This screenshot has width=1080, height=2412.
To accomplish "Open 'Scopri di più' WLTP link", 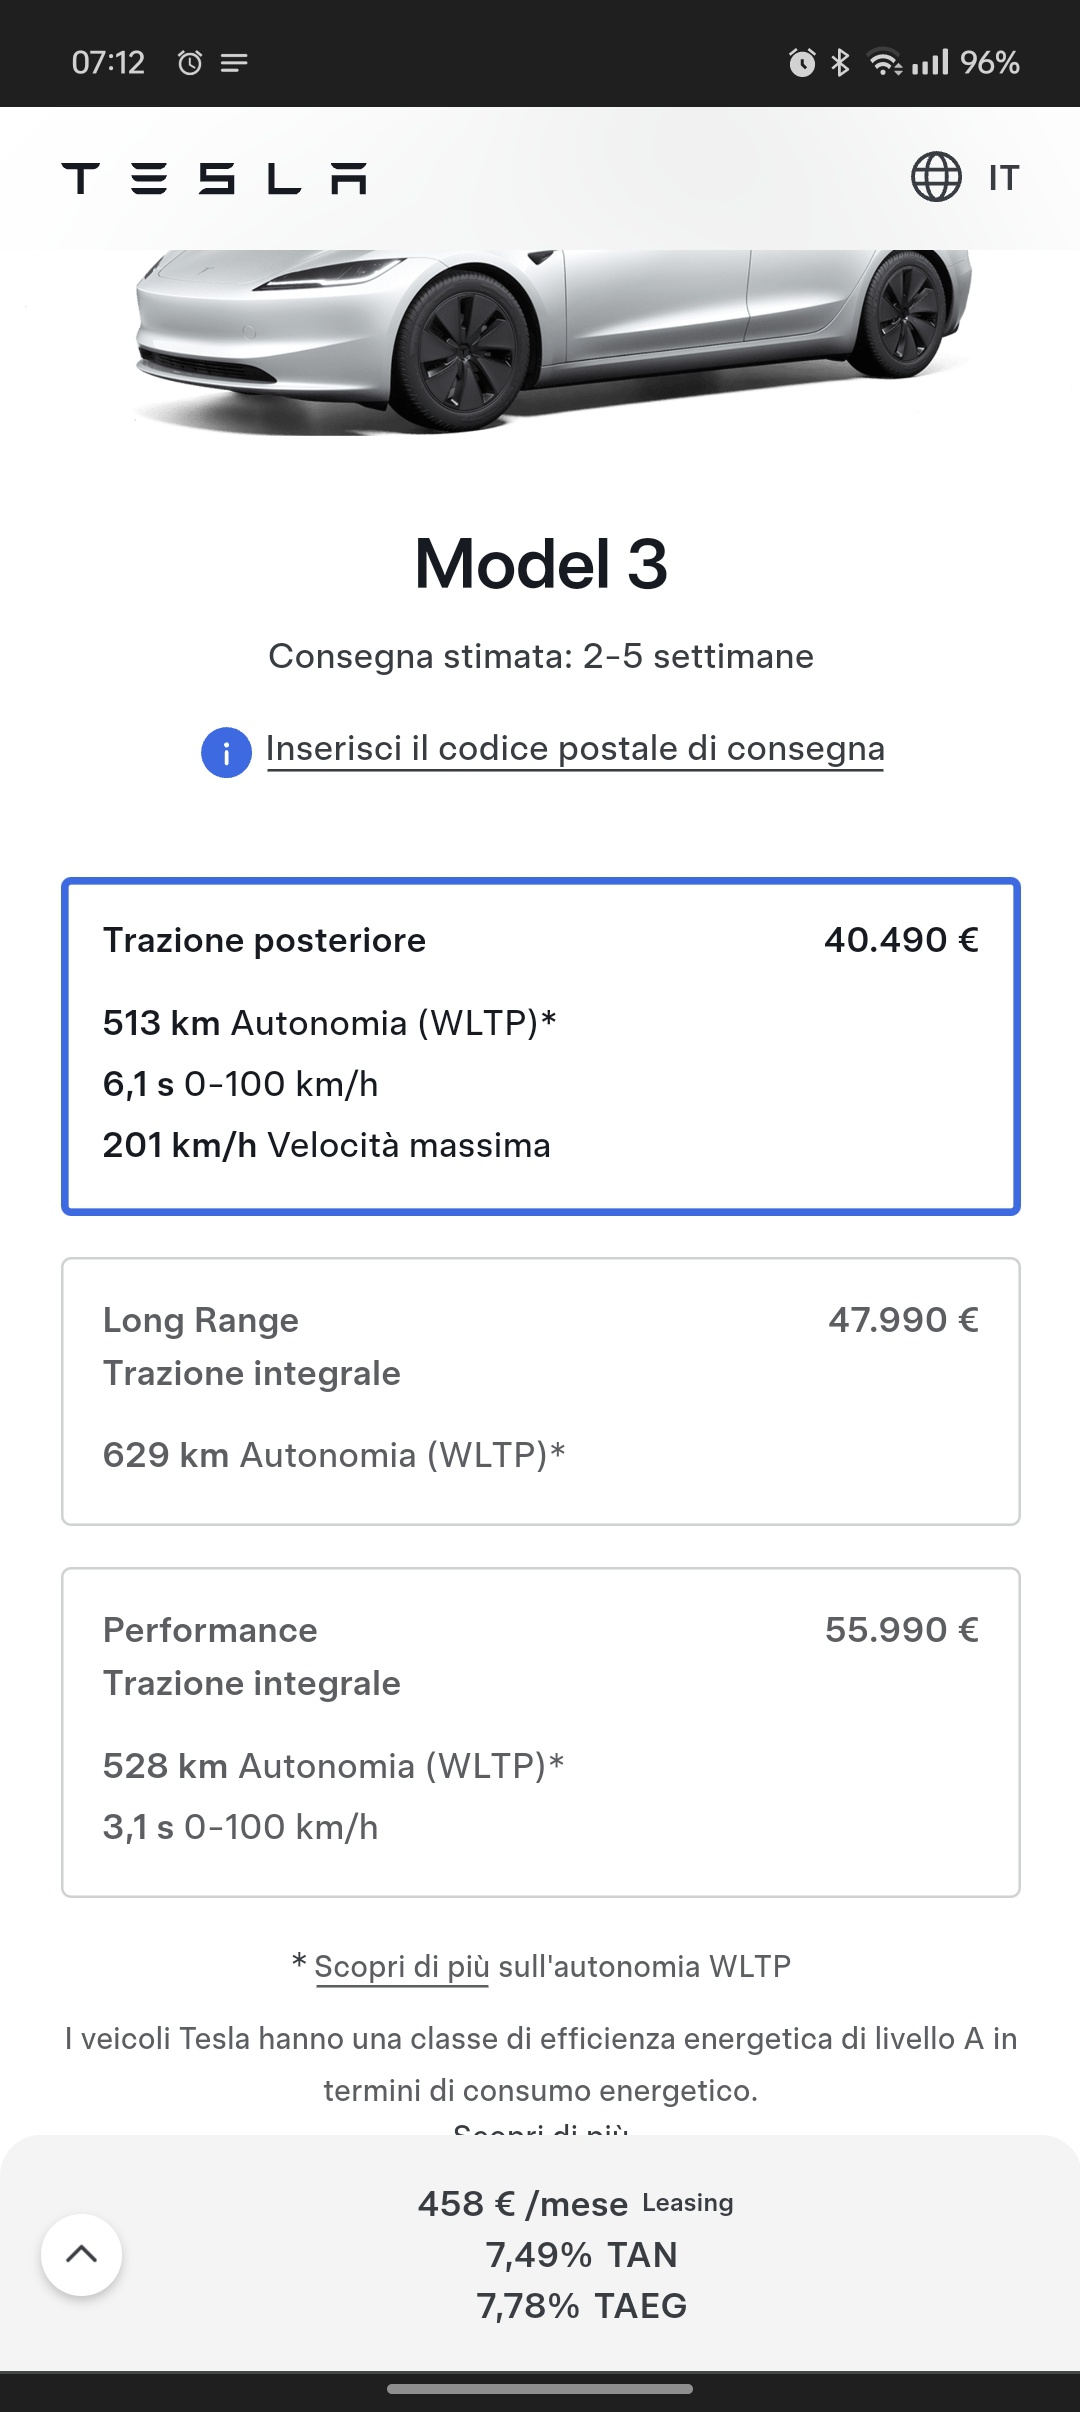I will tap(402, 1966).
